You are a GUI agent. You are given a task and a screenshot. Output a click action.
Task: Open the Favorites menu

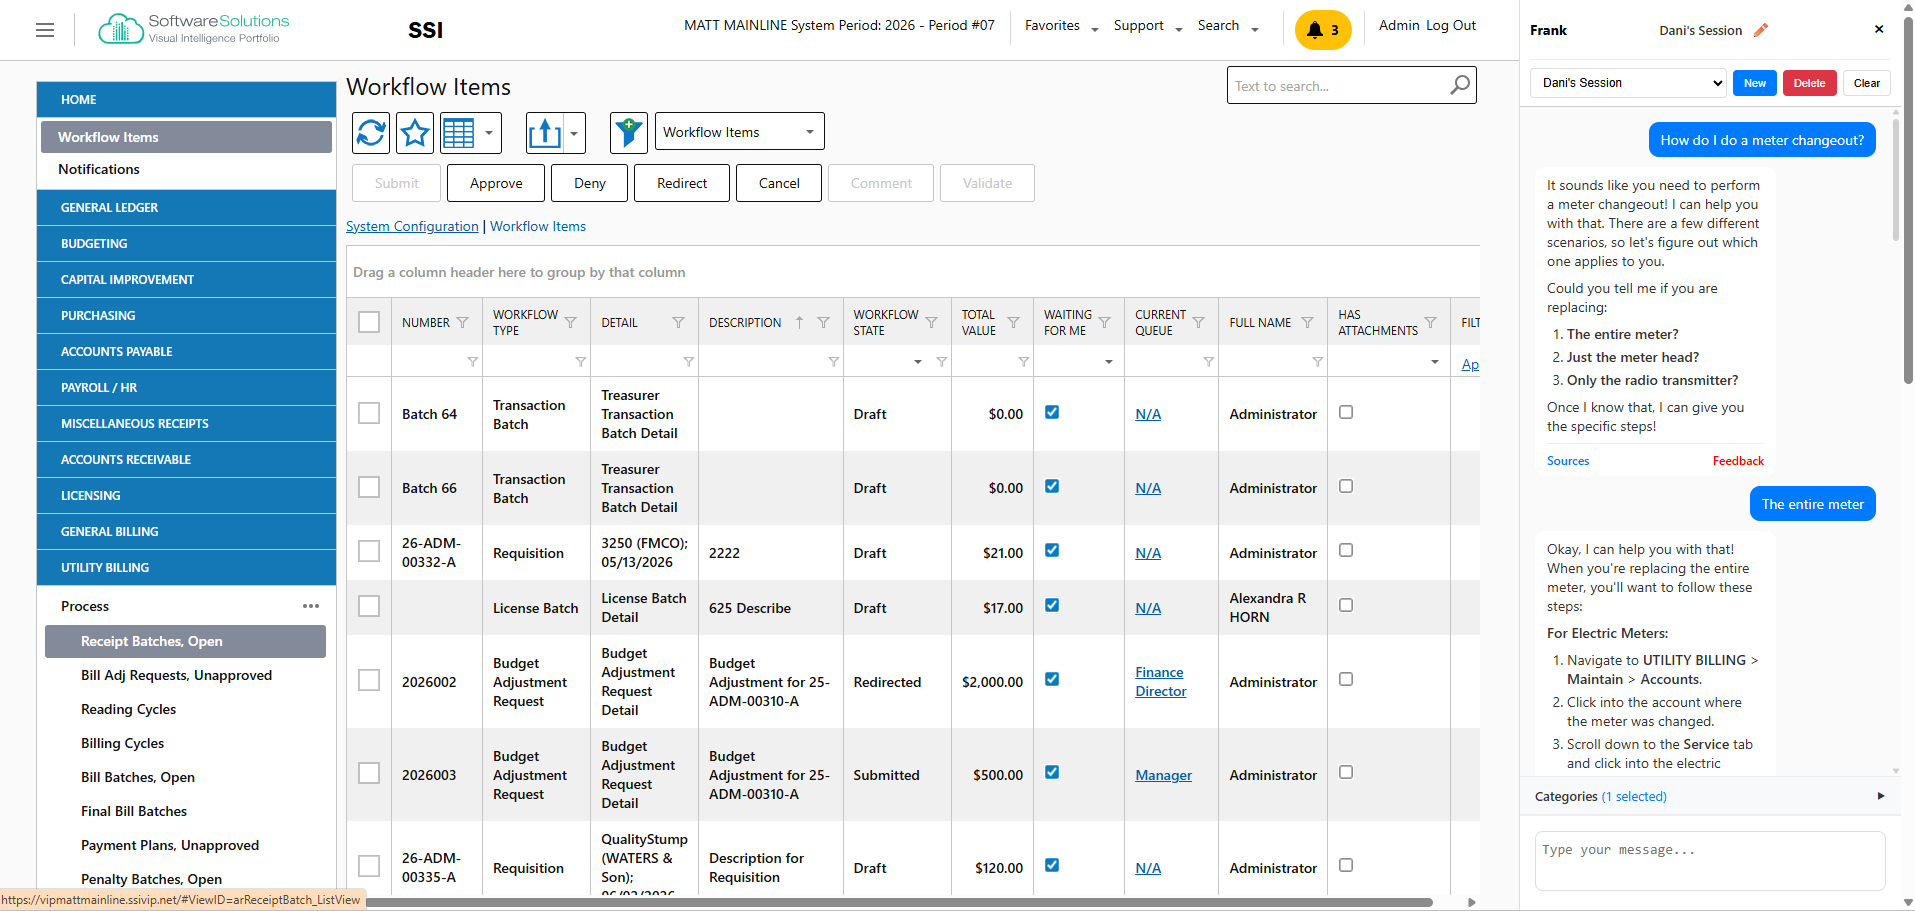click(1061, 26)
